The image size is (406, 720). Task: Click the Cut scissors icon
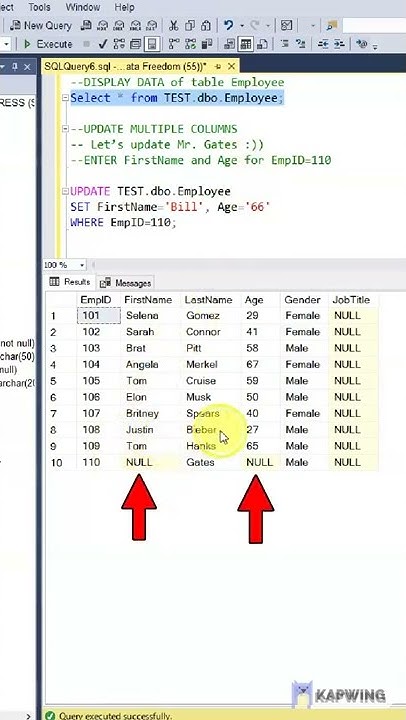click(x=174, y=25)
